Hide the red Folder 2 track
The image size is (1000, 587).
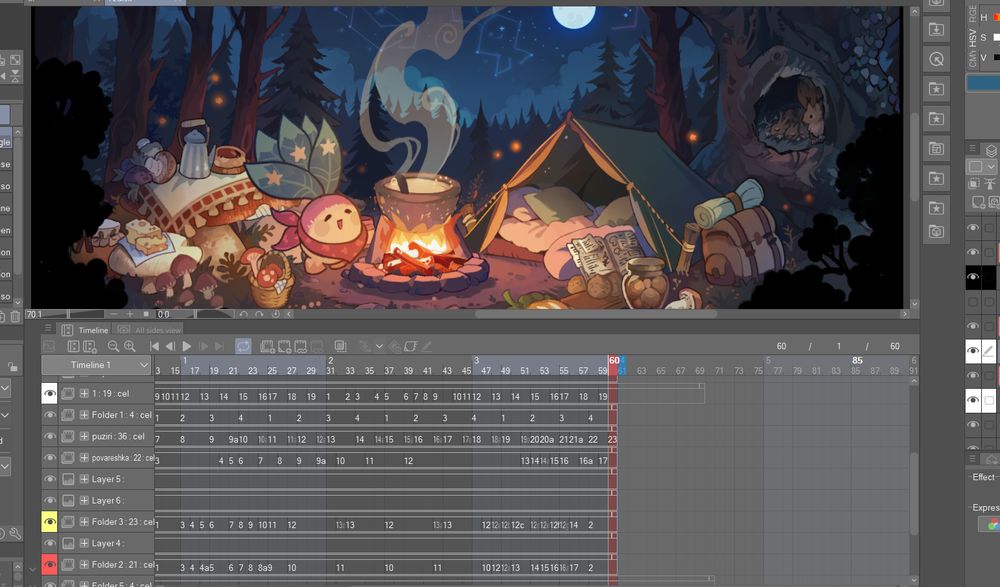click(x=50, y=565)
